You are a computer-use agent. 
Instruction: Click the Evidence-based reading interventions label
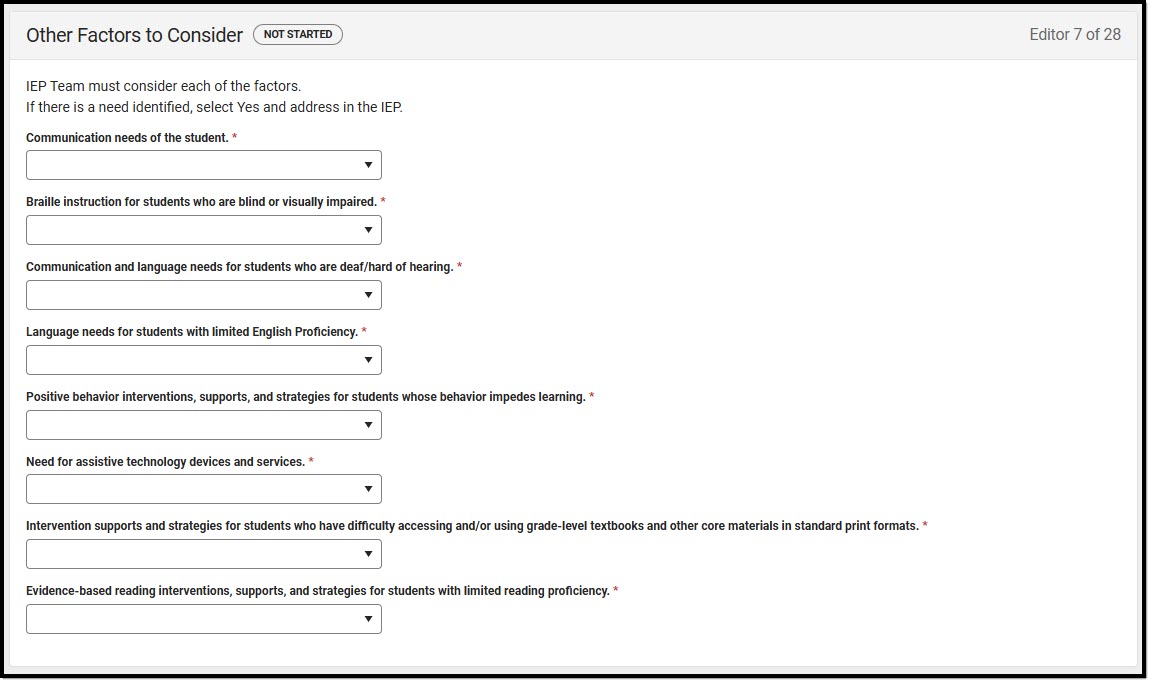point(318,591)
